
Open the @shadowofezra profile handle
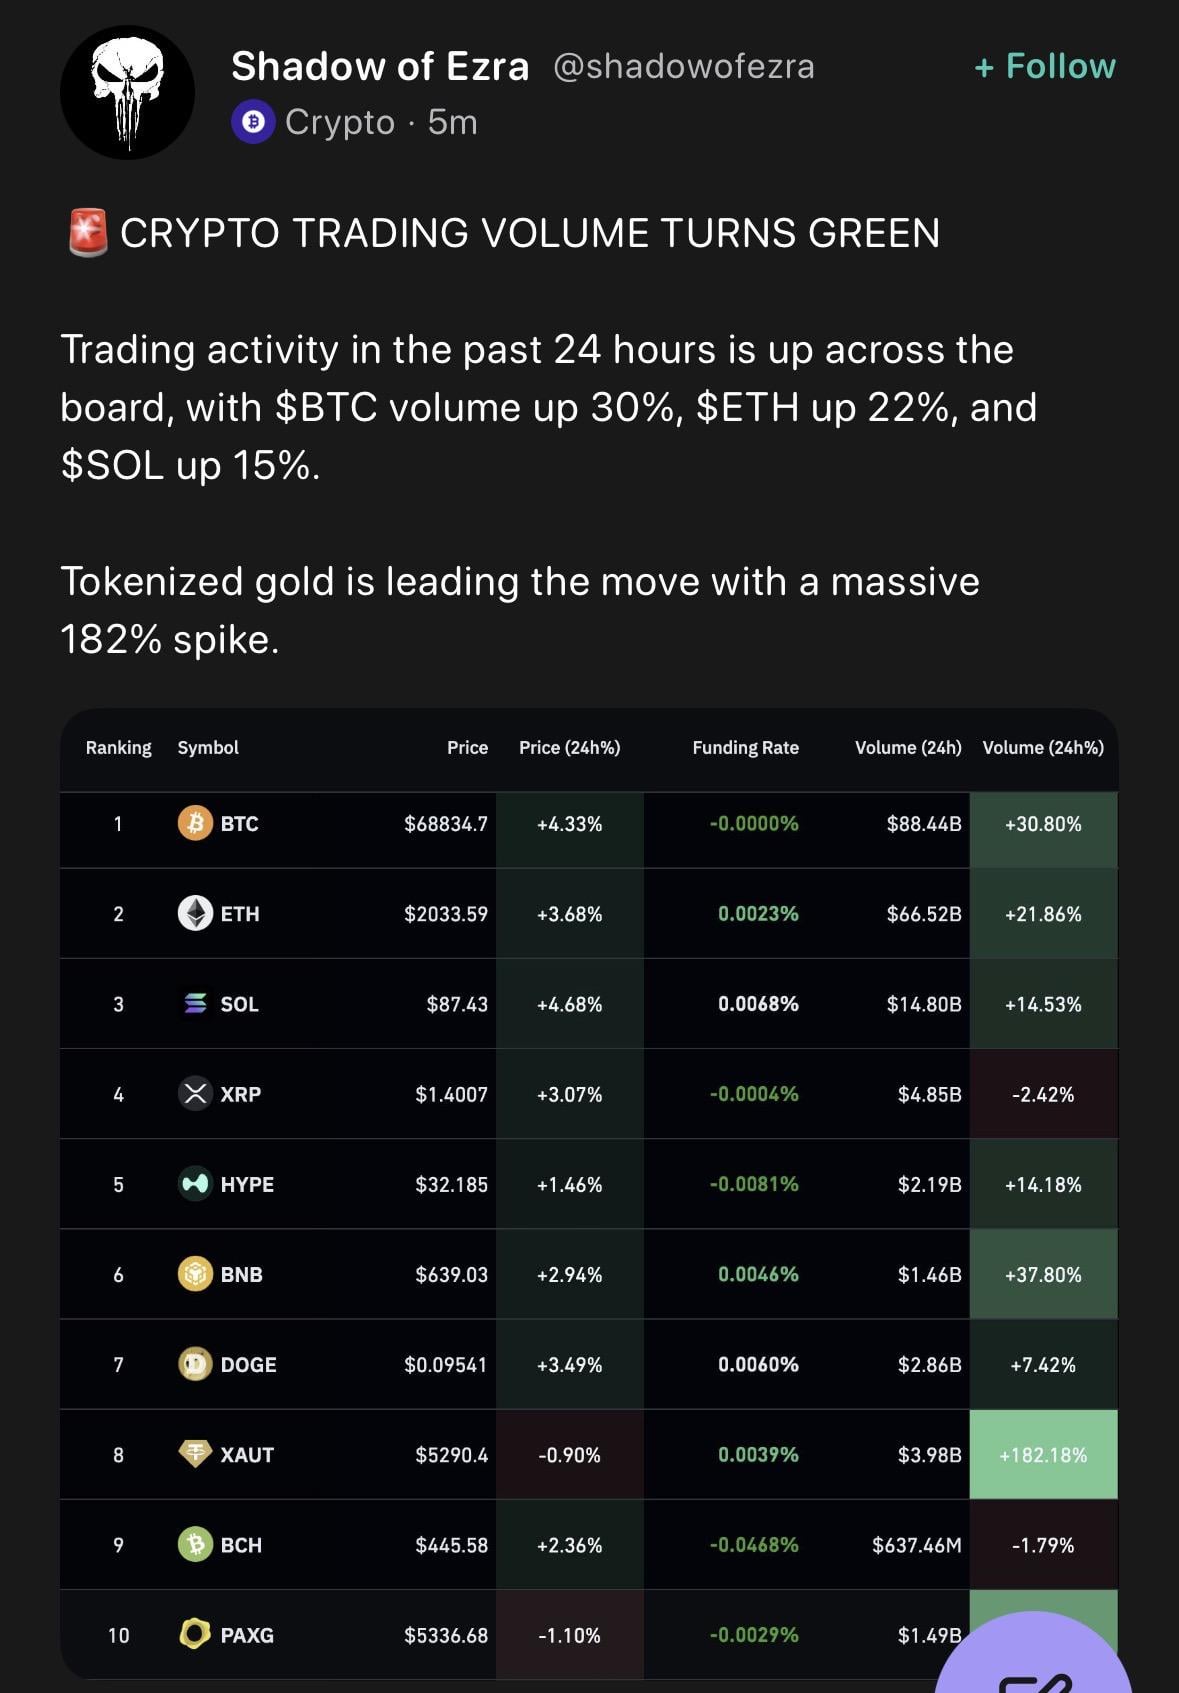click(683, 66)
